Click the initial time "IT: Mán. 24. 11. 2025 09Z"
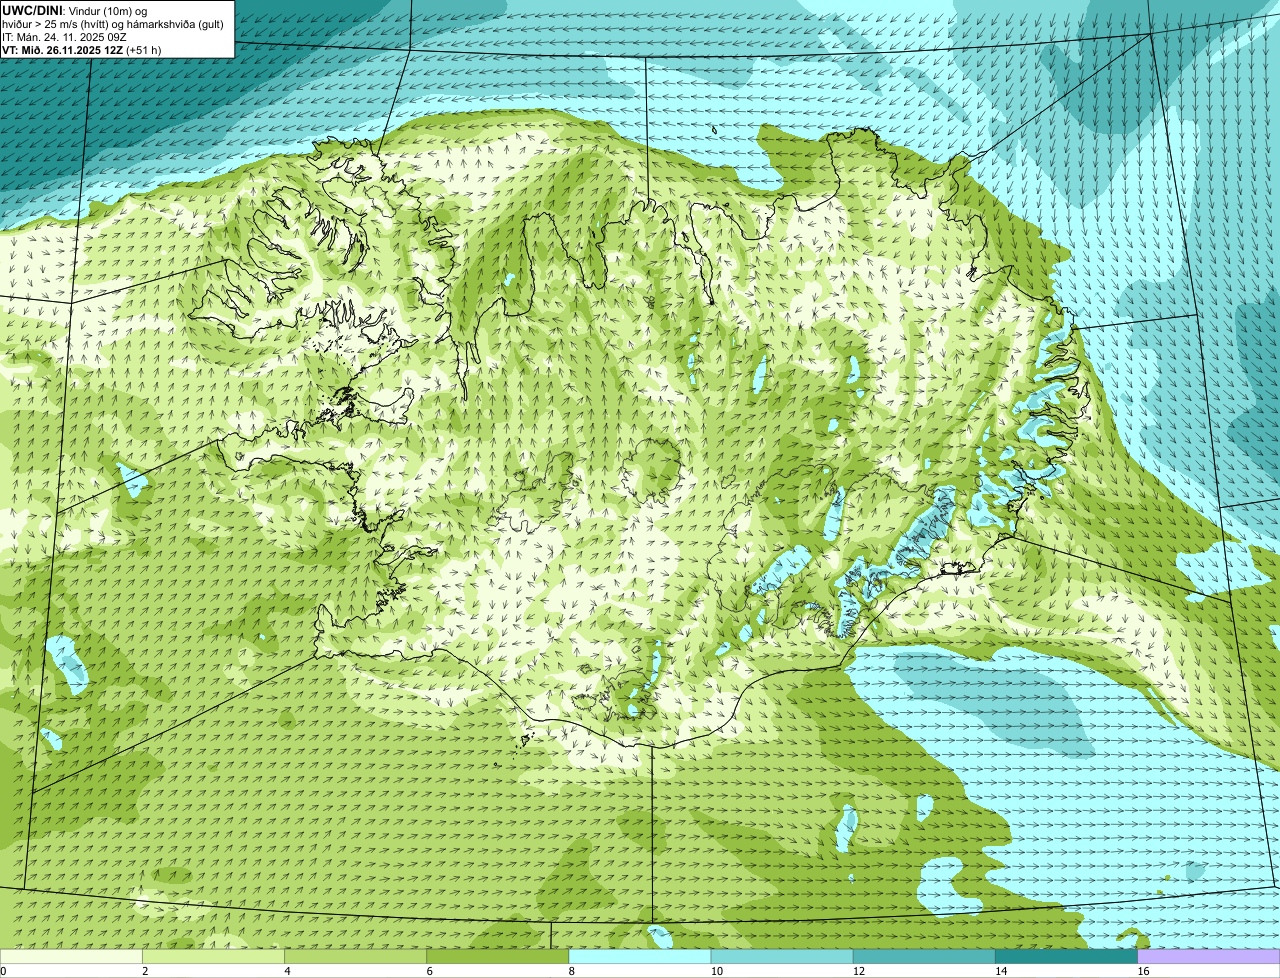This screenshot has height=978, width=1280. (64, 36)
